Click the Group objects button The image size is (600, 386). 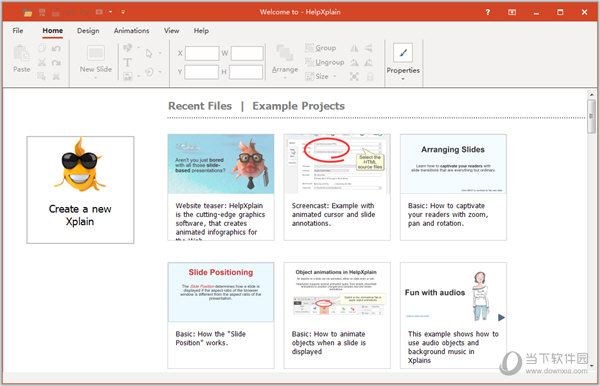(321, 48)
